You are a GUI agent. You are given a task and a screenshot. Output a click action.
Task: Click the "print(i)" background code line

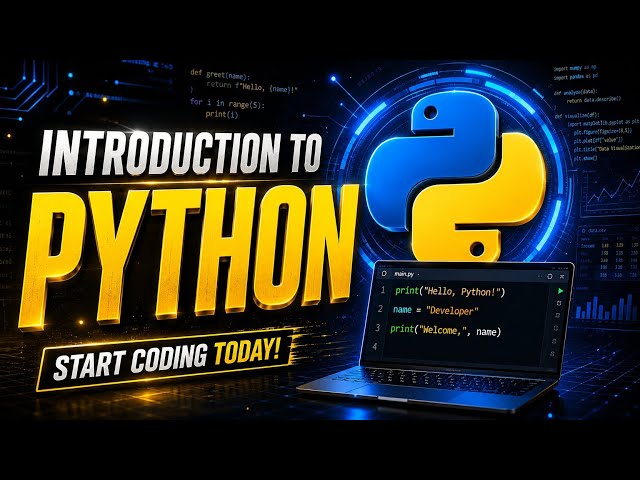(x=222, y=114)
